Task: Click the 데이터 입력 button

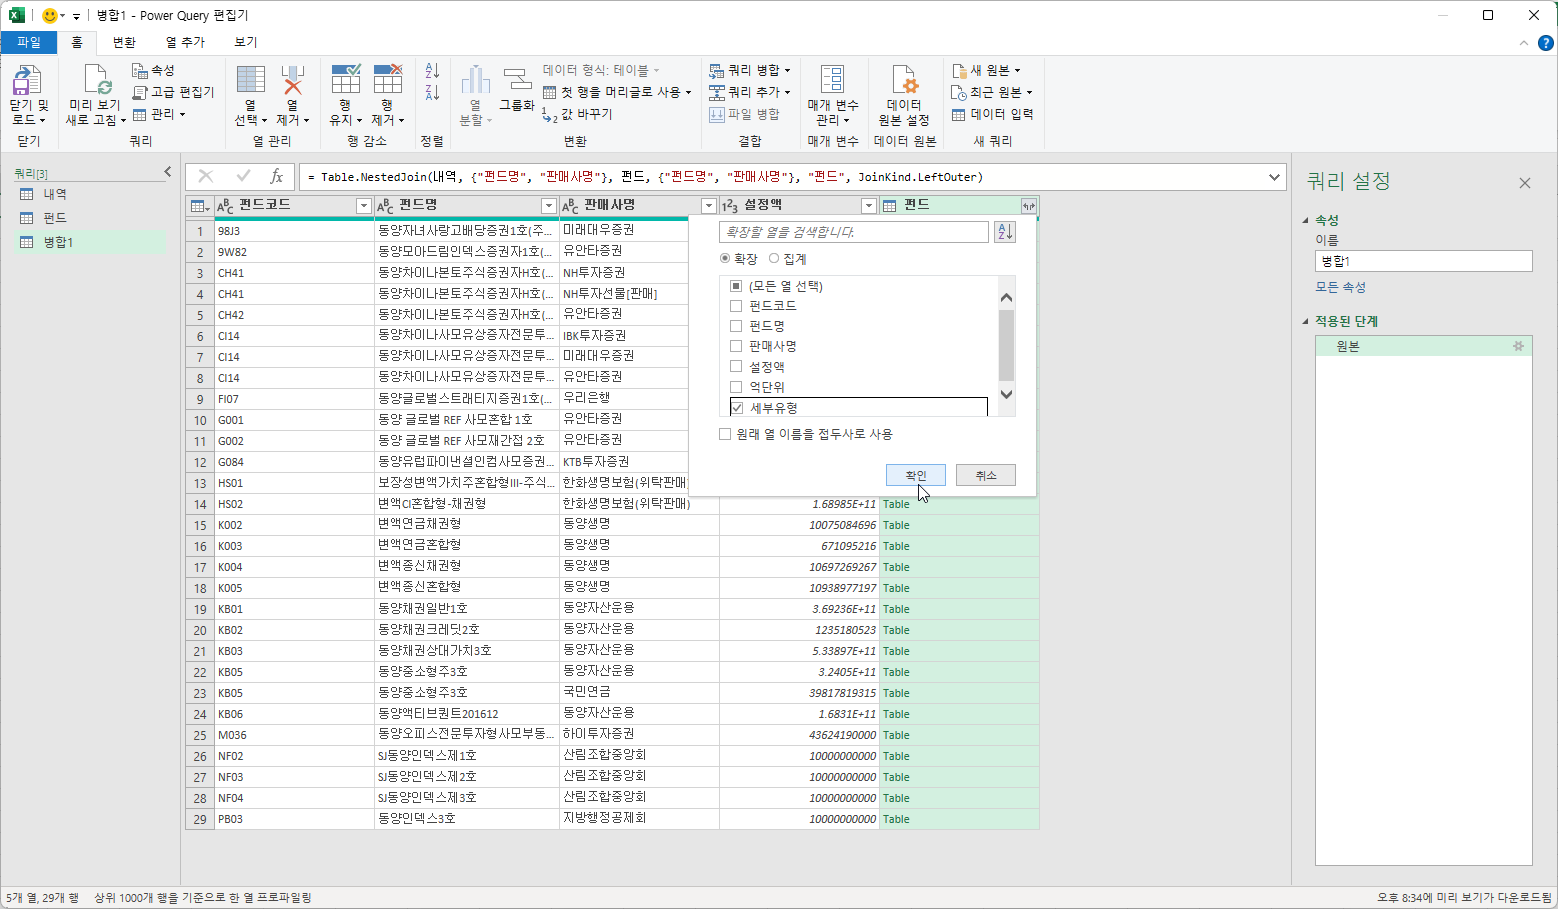Action: click(992, 114)
